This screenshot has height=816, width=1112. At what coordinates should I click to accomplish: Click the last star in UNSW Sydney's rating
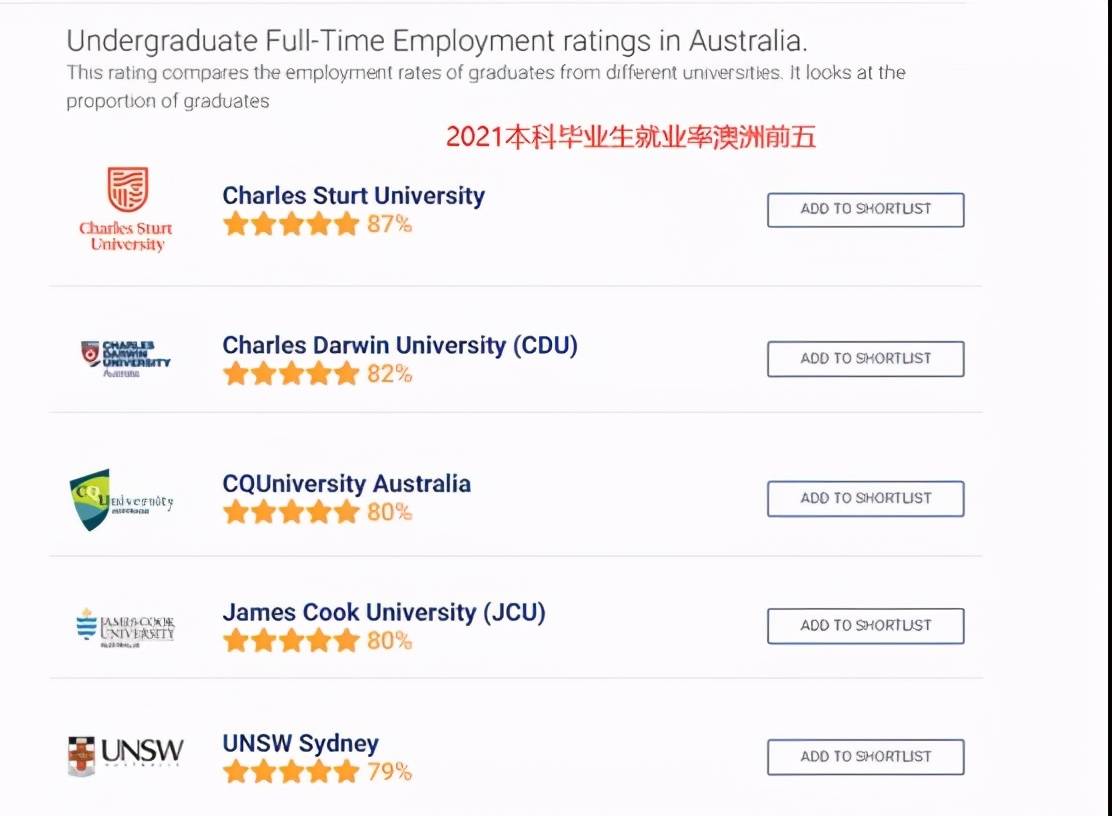[349, 771]
